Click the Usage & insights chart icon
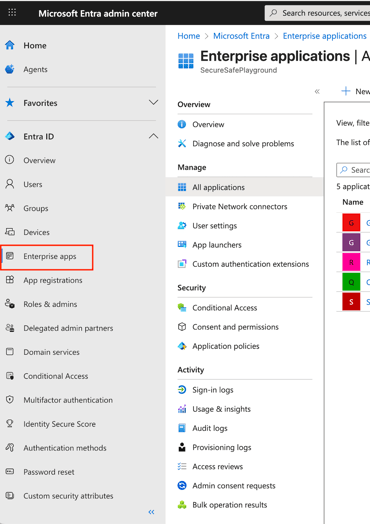The image size is (370, 524). [x=182, y=409]
